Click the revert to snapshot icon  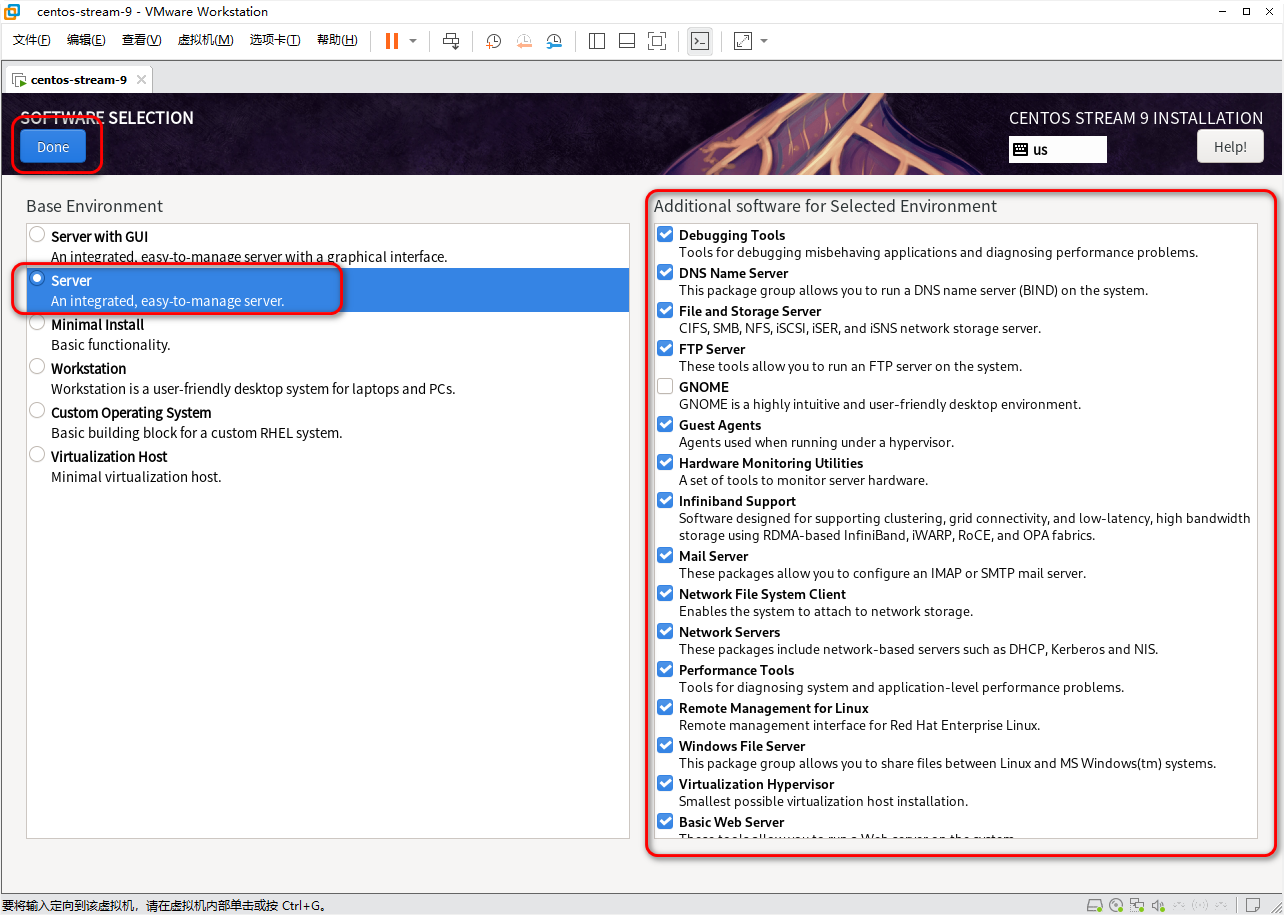[524, 41]
